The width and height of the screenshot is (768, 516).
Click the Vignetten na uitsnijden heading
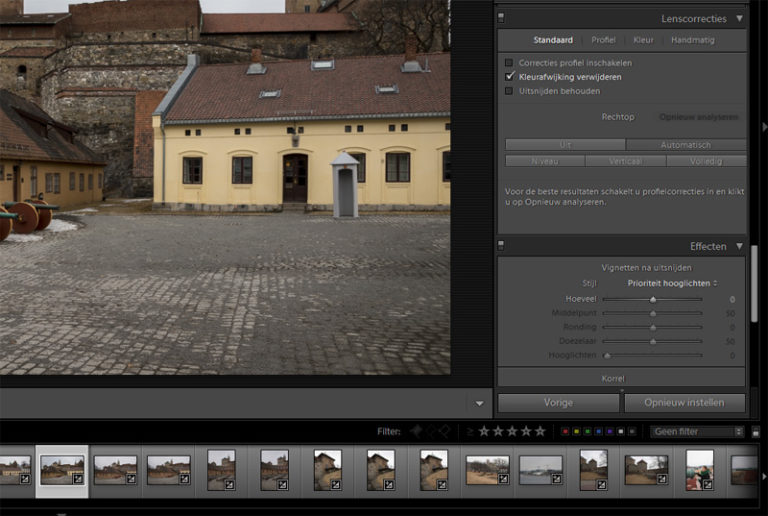pyautogui.click(x=647, y=268)
